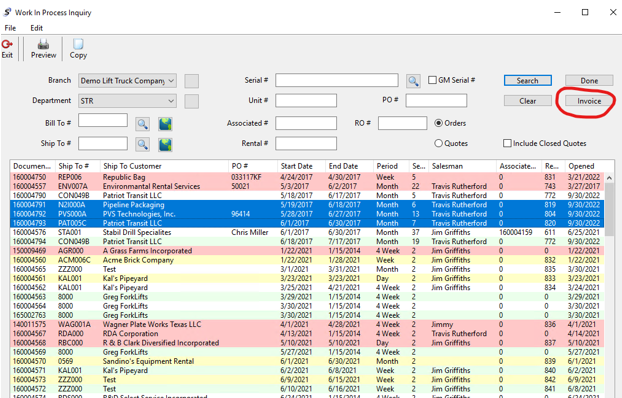Click the Bill To # globe map icon
Image resolution: width=622 pixels, height=398 pixels.
click(x=165, y=124)
